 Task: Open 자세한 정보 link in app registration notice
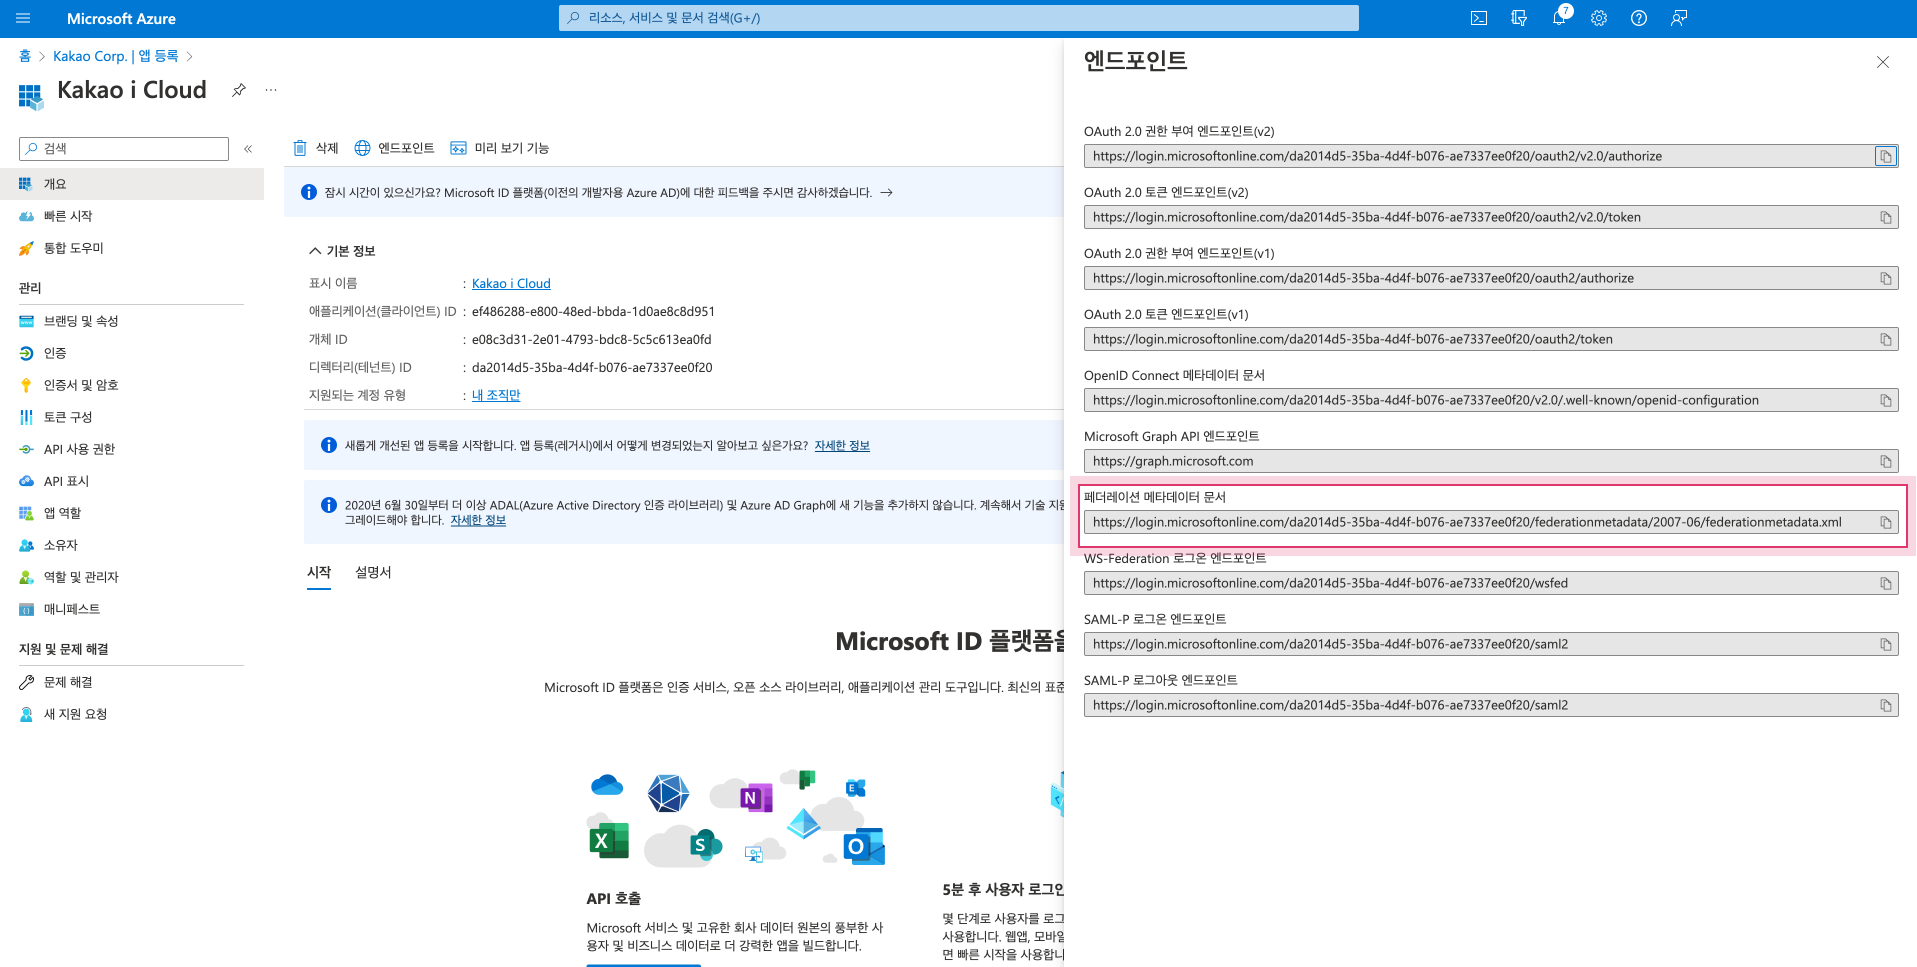tap(842, 446)
